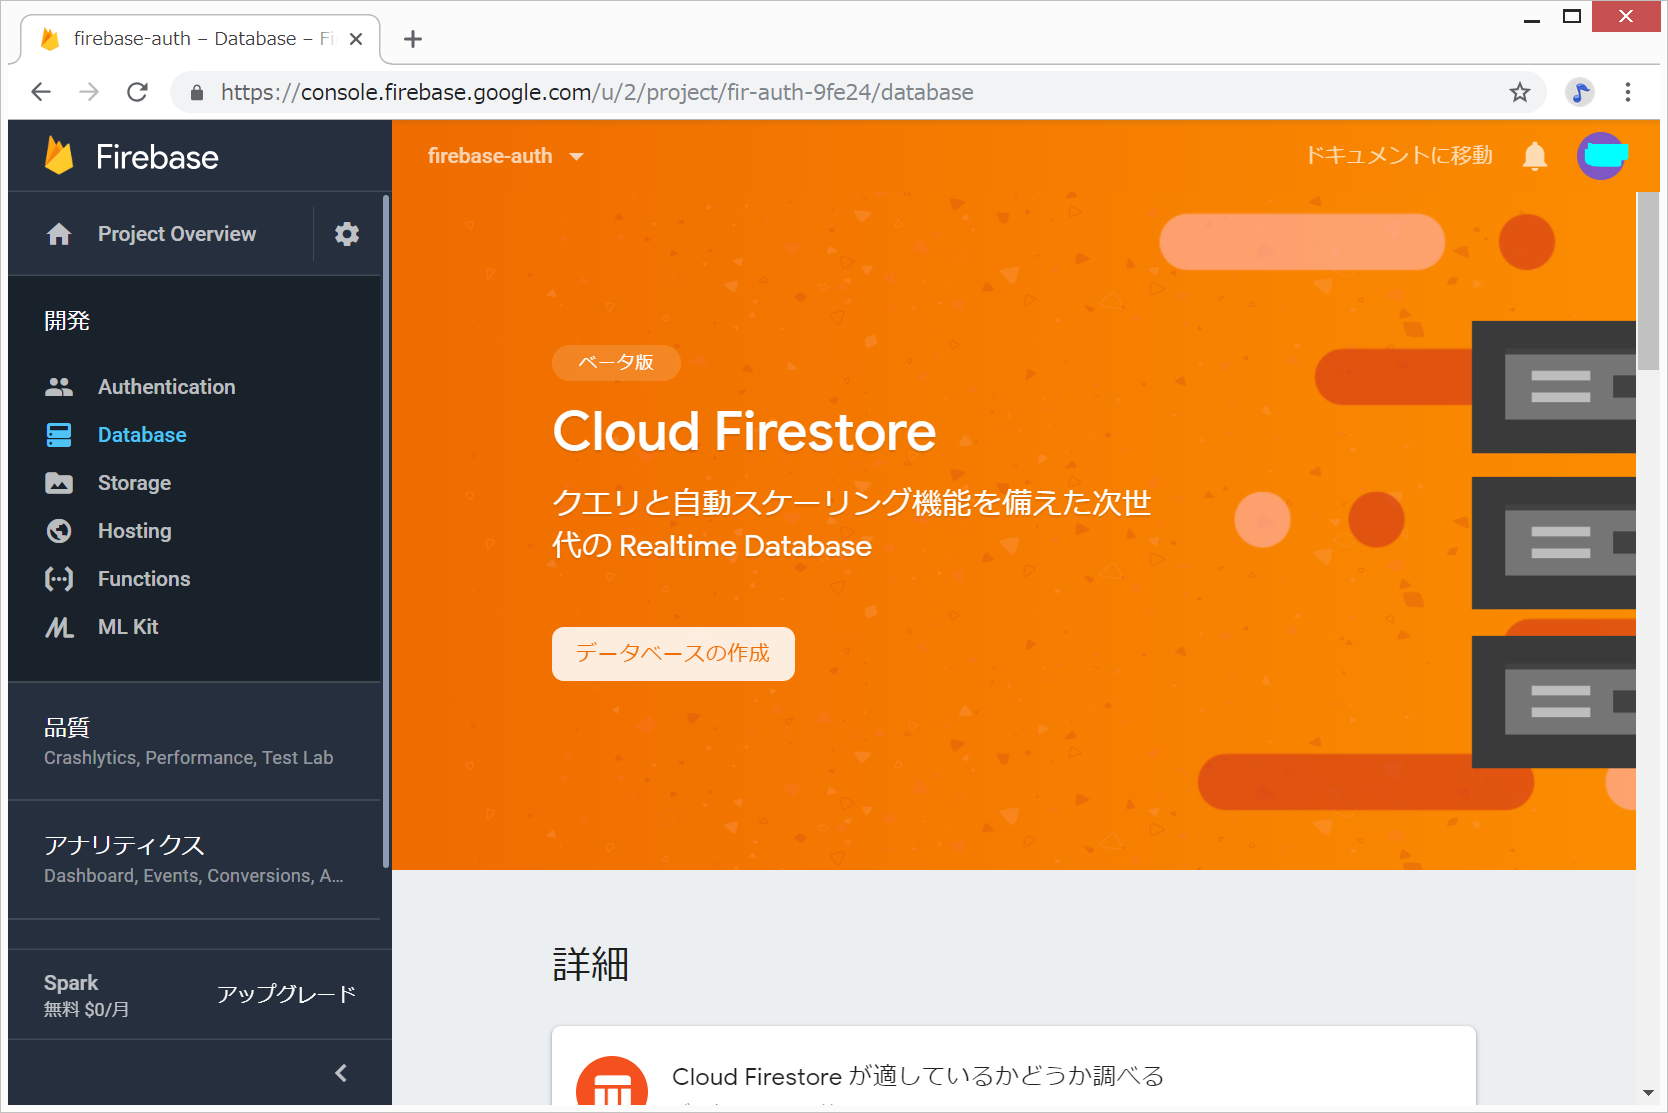This screenshot has width=1668, height=1113.
Task: Click the Storage folder icon
Action: (59, 483)
